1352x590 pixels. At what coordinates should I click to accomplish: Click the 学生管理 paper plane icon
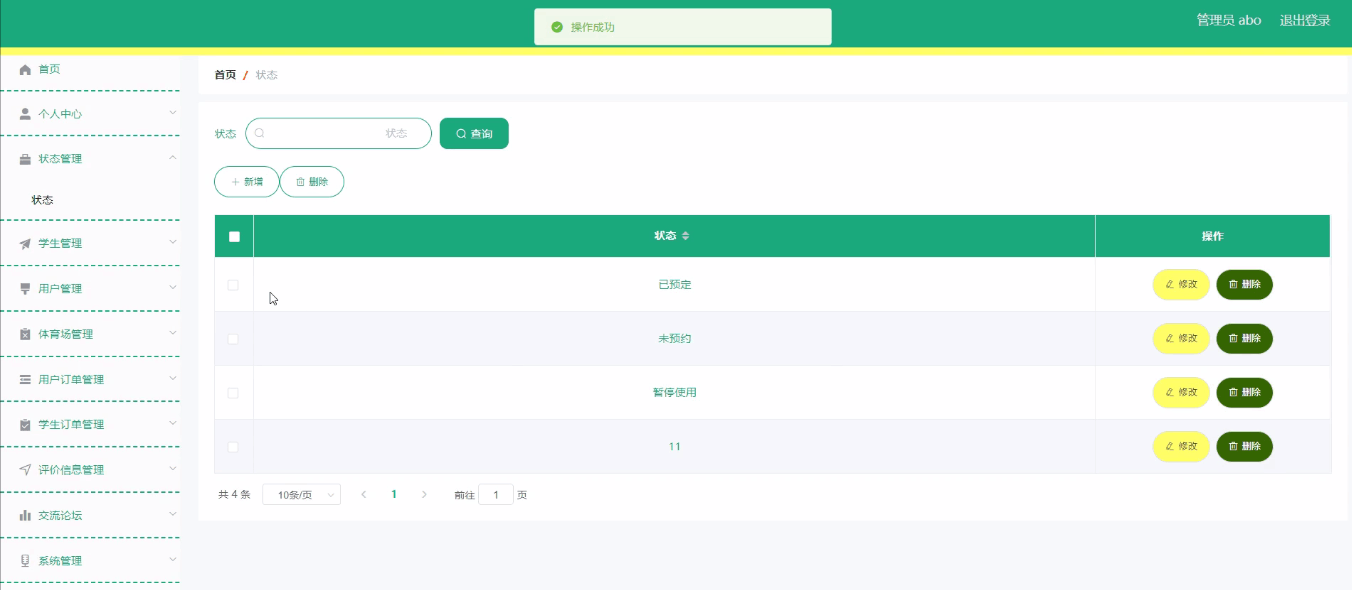point(24,243)
